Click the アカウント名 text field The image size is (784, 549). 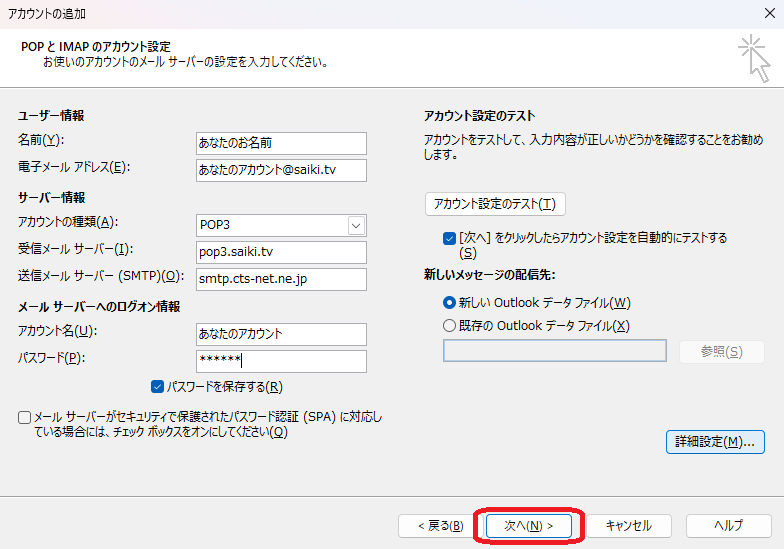(282, 334)
